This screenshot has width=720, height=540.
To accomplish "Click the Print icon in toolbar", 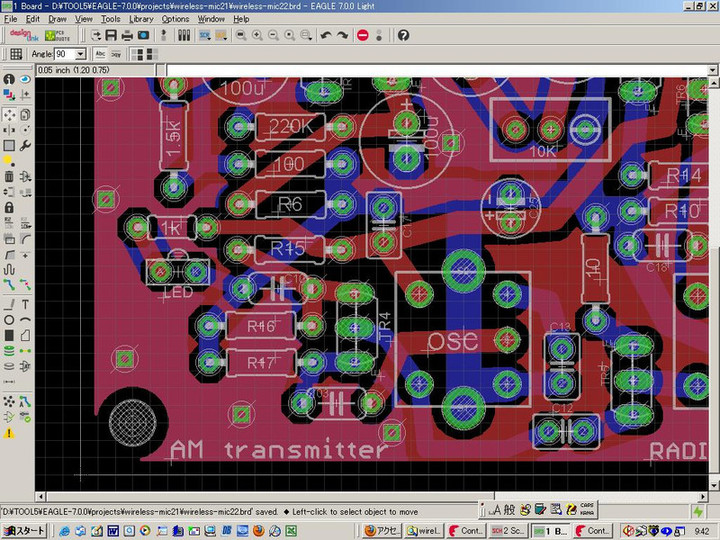I will (x=127, y=35).
